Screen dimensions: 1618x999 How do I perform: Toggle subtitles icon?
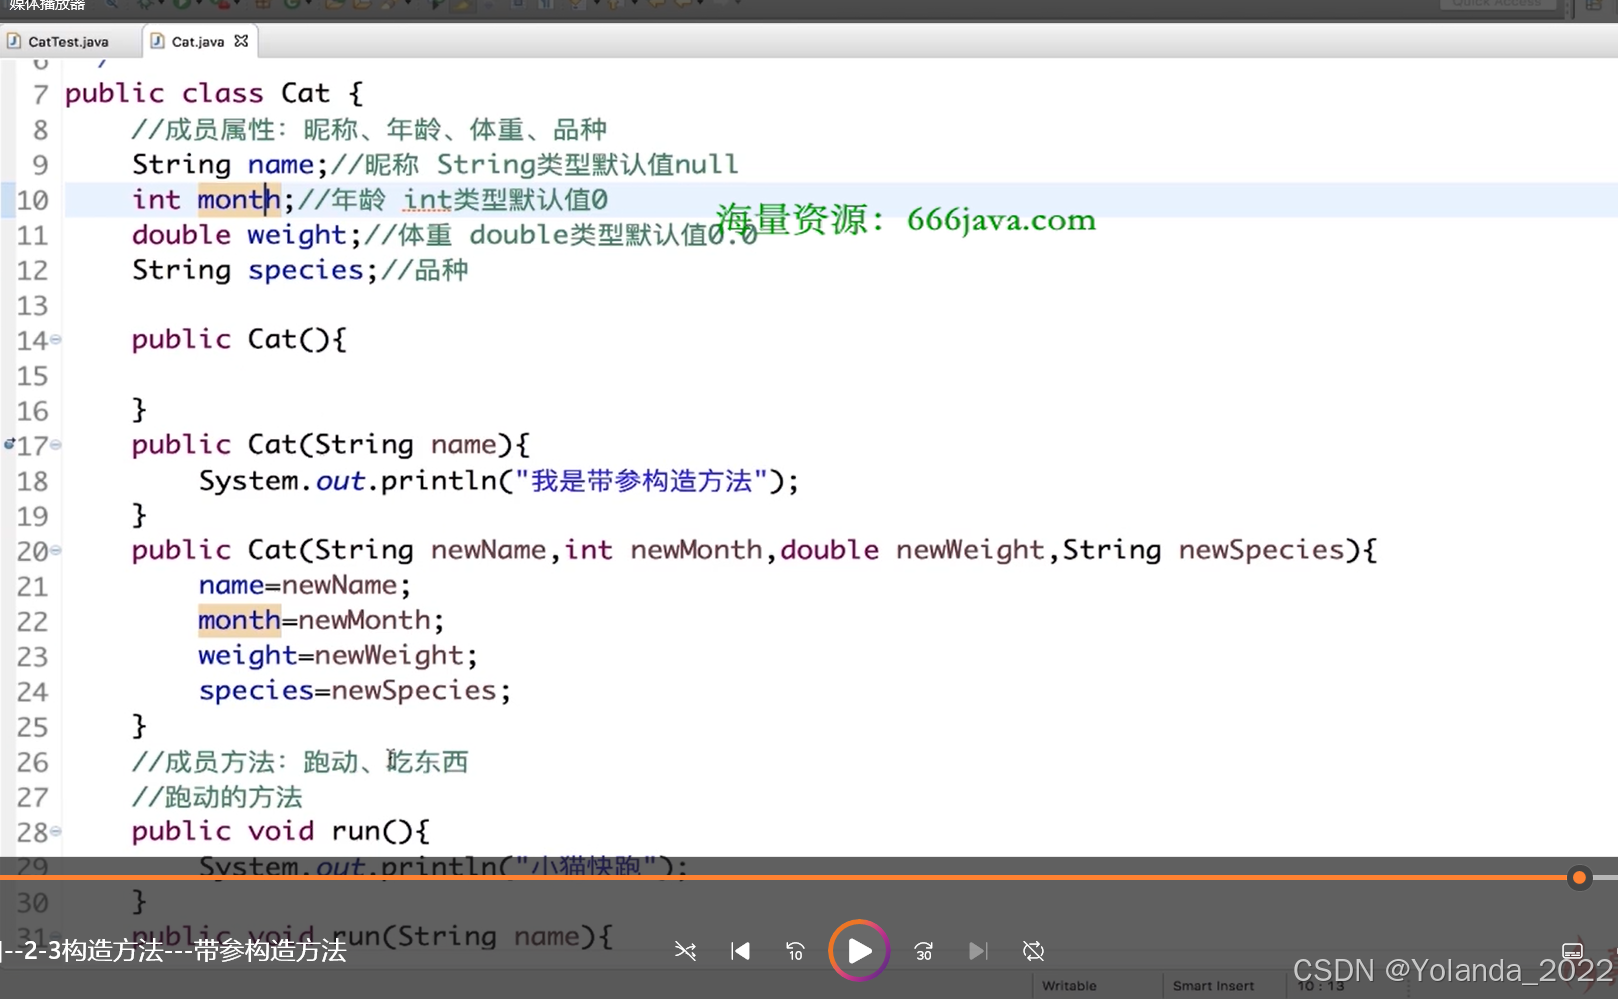(x=1572, y=951)
